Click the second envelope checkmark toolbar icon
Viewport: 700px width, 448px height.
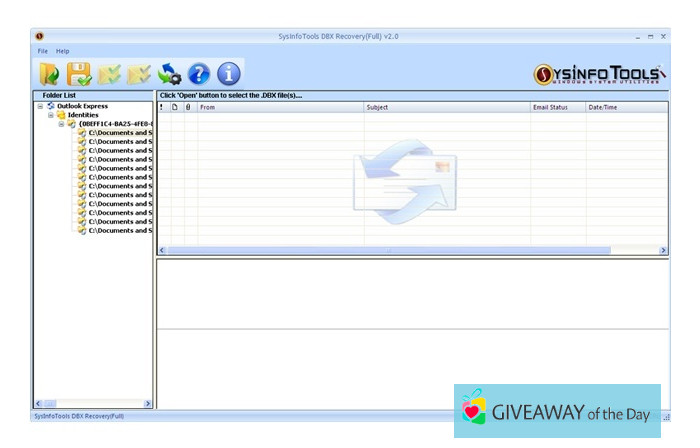(x=139, y=73)
